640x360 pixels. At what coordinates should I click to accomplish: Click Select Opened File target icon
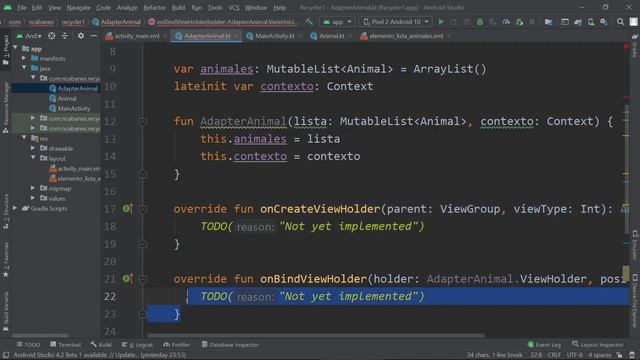tap(51, 36)
